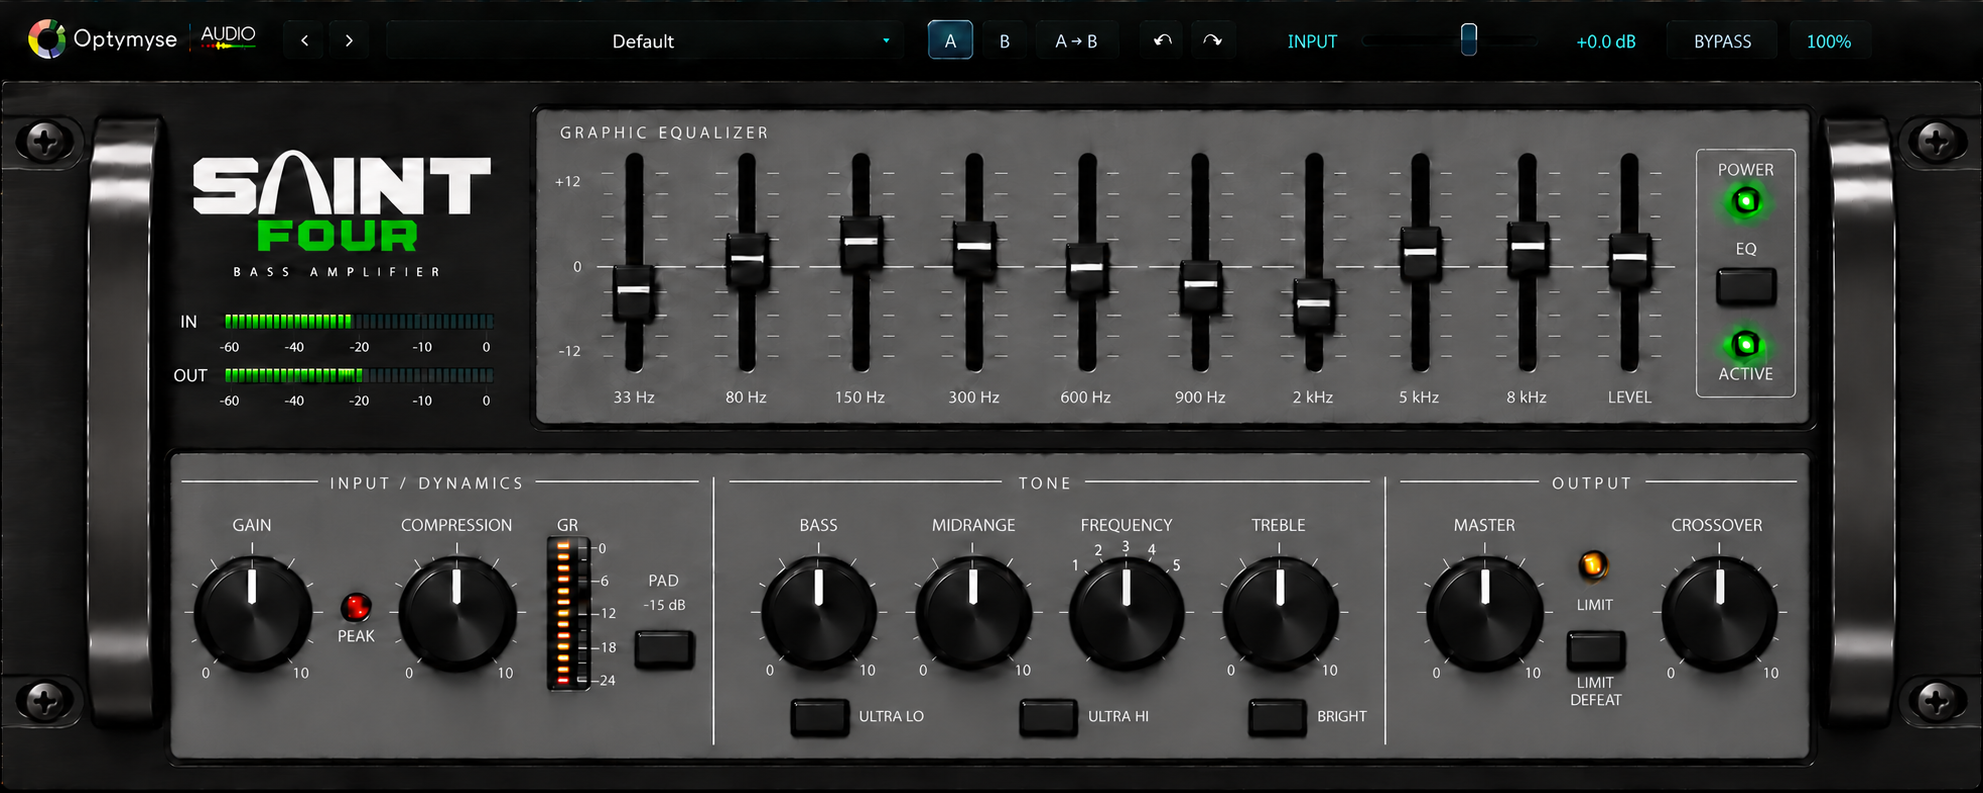1983x793 pixels.
Task: Select the B preset slot
Action: (1004, 41)
